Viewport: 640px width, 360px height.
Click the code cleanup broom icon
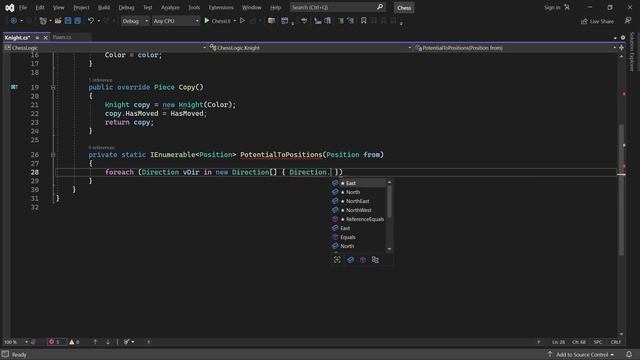click(127, 342)
